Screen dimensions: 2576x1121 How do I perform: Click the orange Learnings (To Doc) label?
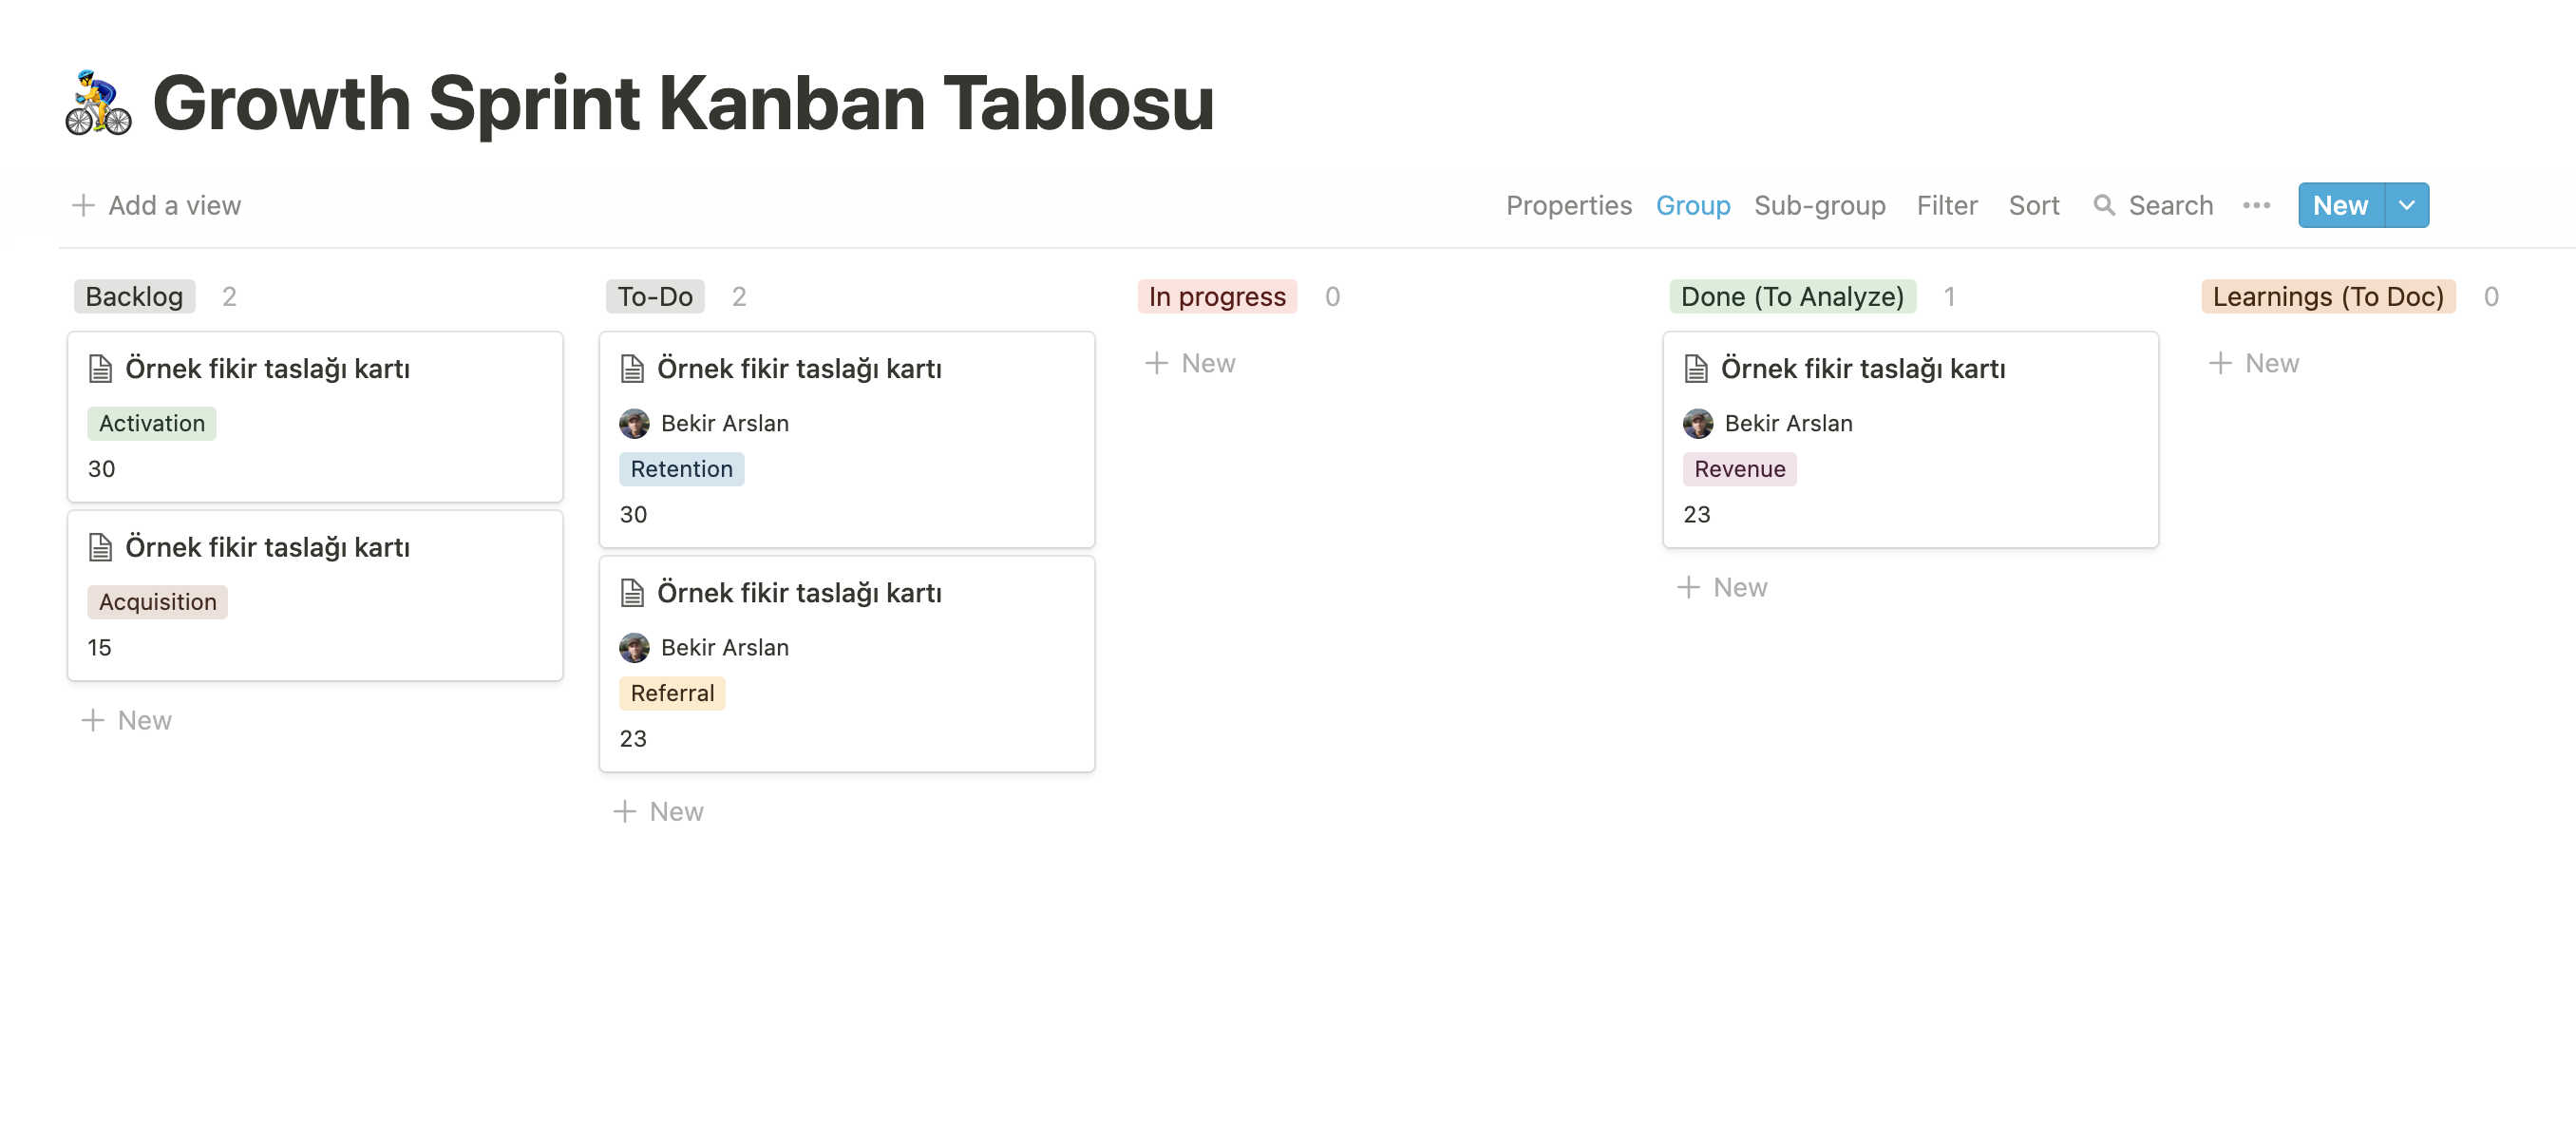[x=2327, y=297]
